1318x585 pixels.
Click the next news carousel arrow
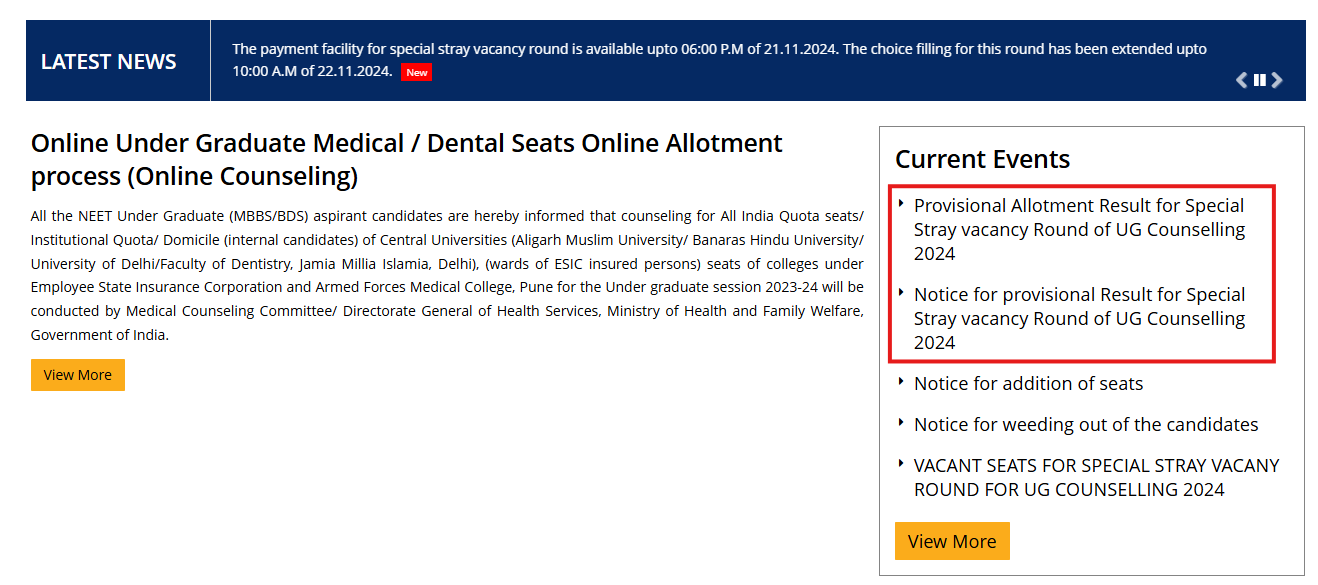point(1277,80)
